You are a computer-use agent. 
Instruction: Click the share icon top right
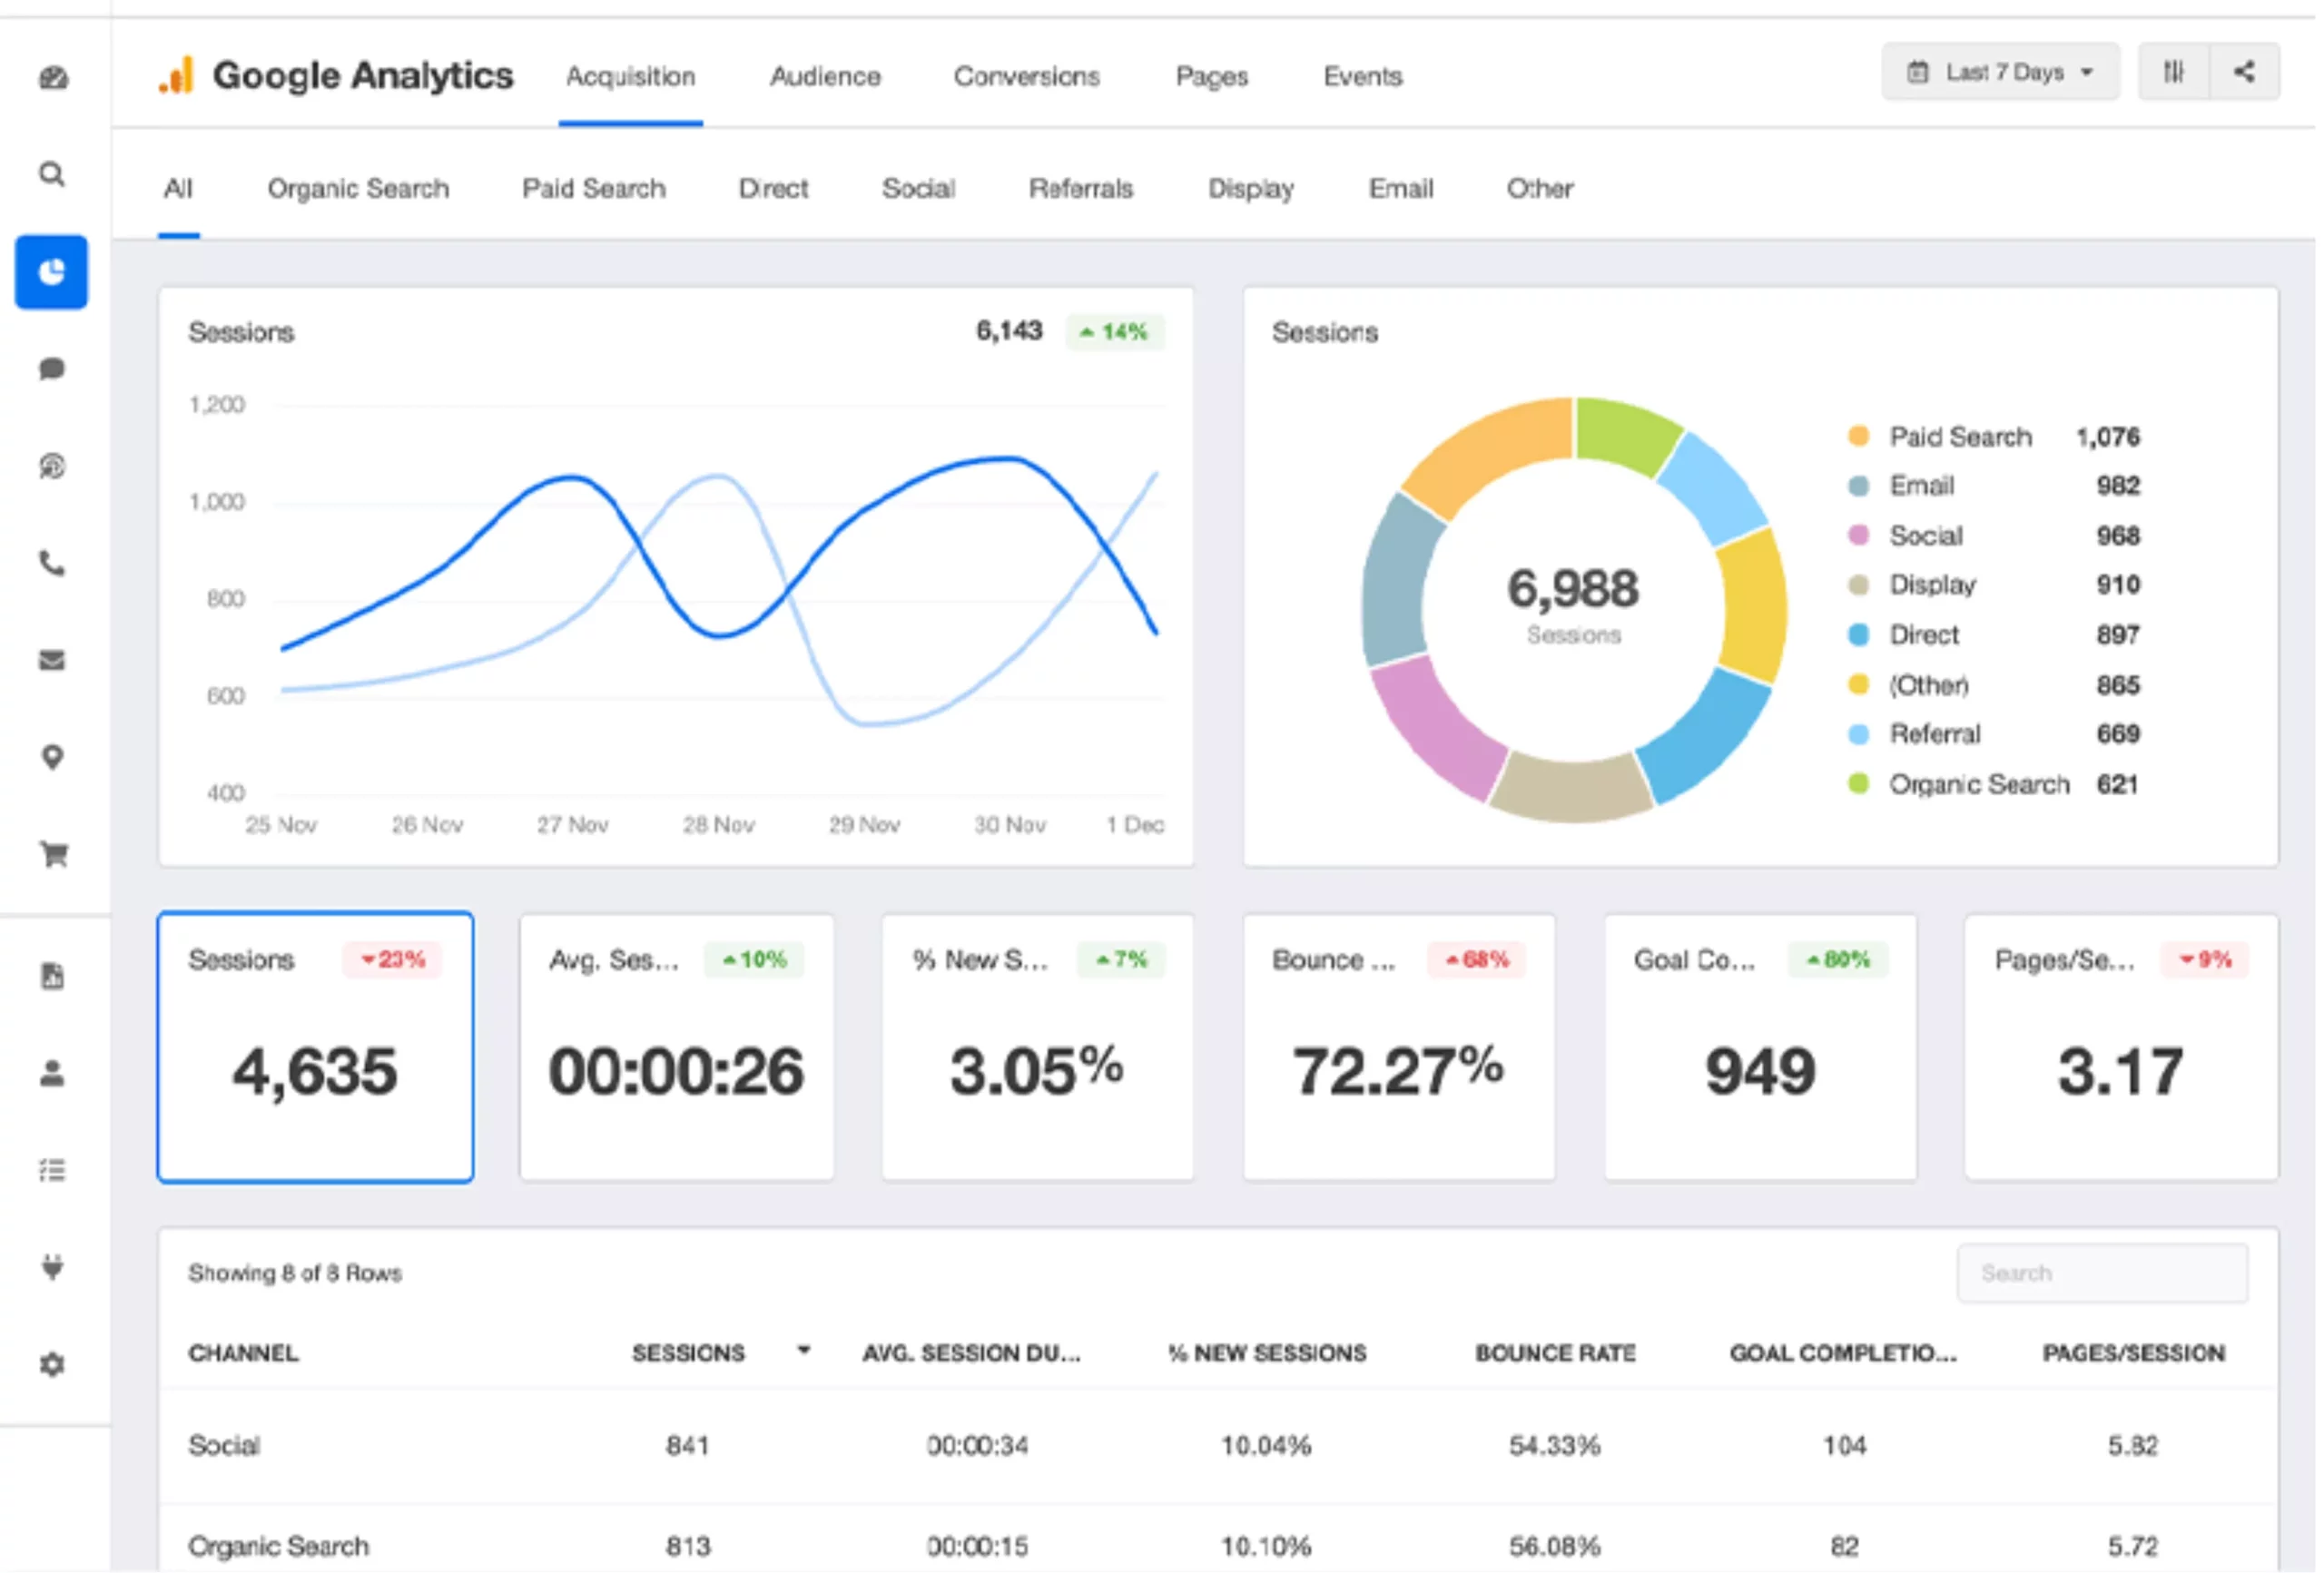pos(2245,72)
